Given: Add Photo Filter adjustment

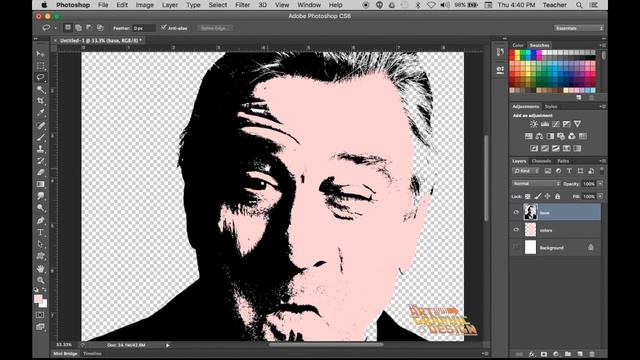Looking at the screenshot, I should pyautogui.click(x=561, y=136).
